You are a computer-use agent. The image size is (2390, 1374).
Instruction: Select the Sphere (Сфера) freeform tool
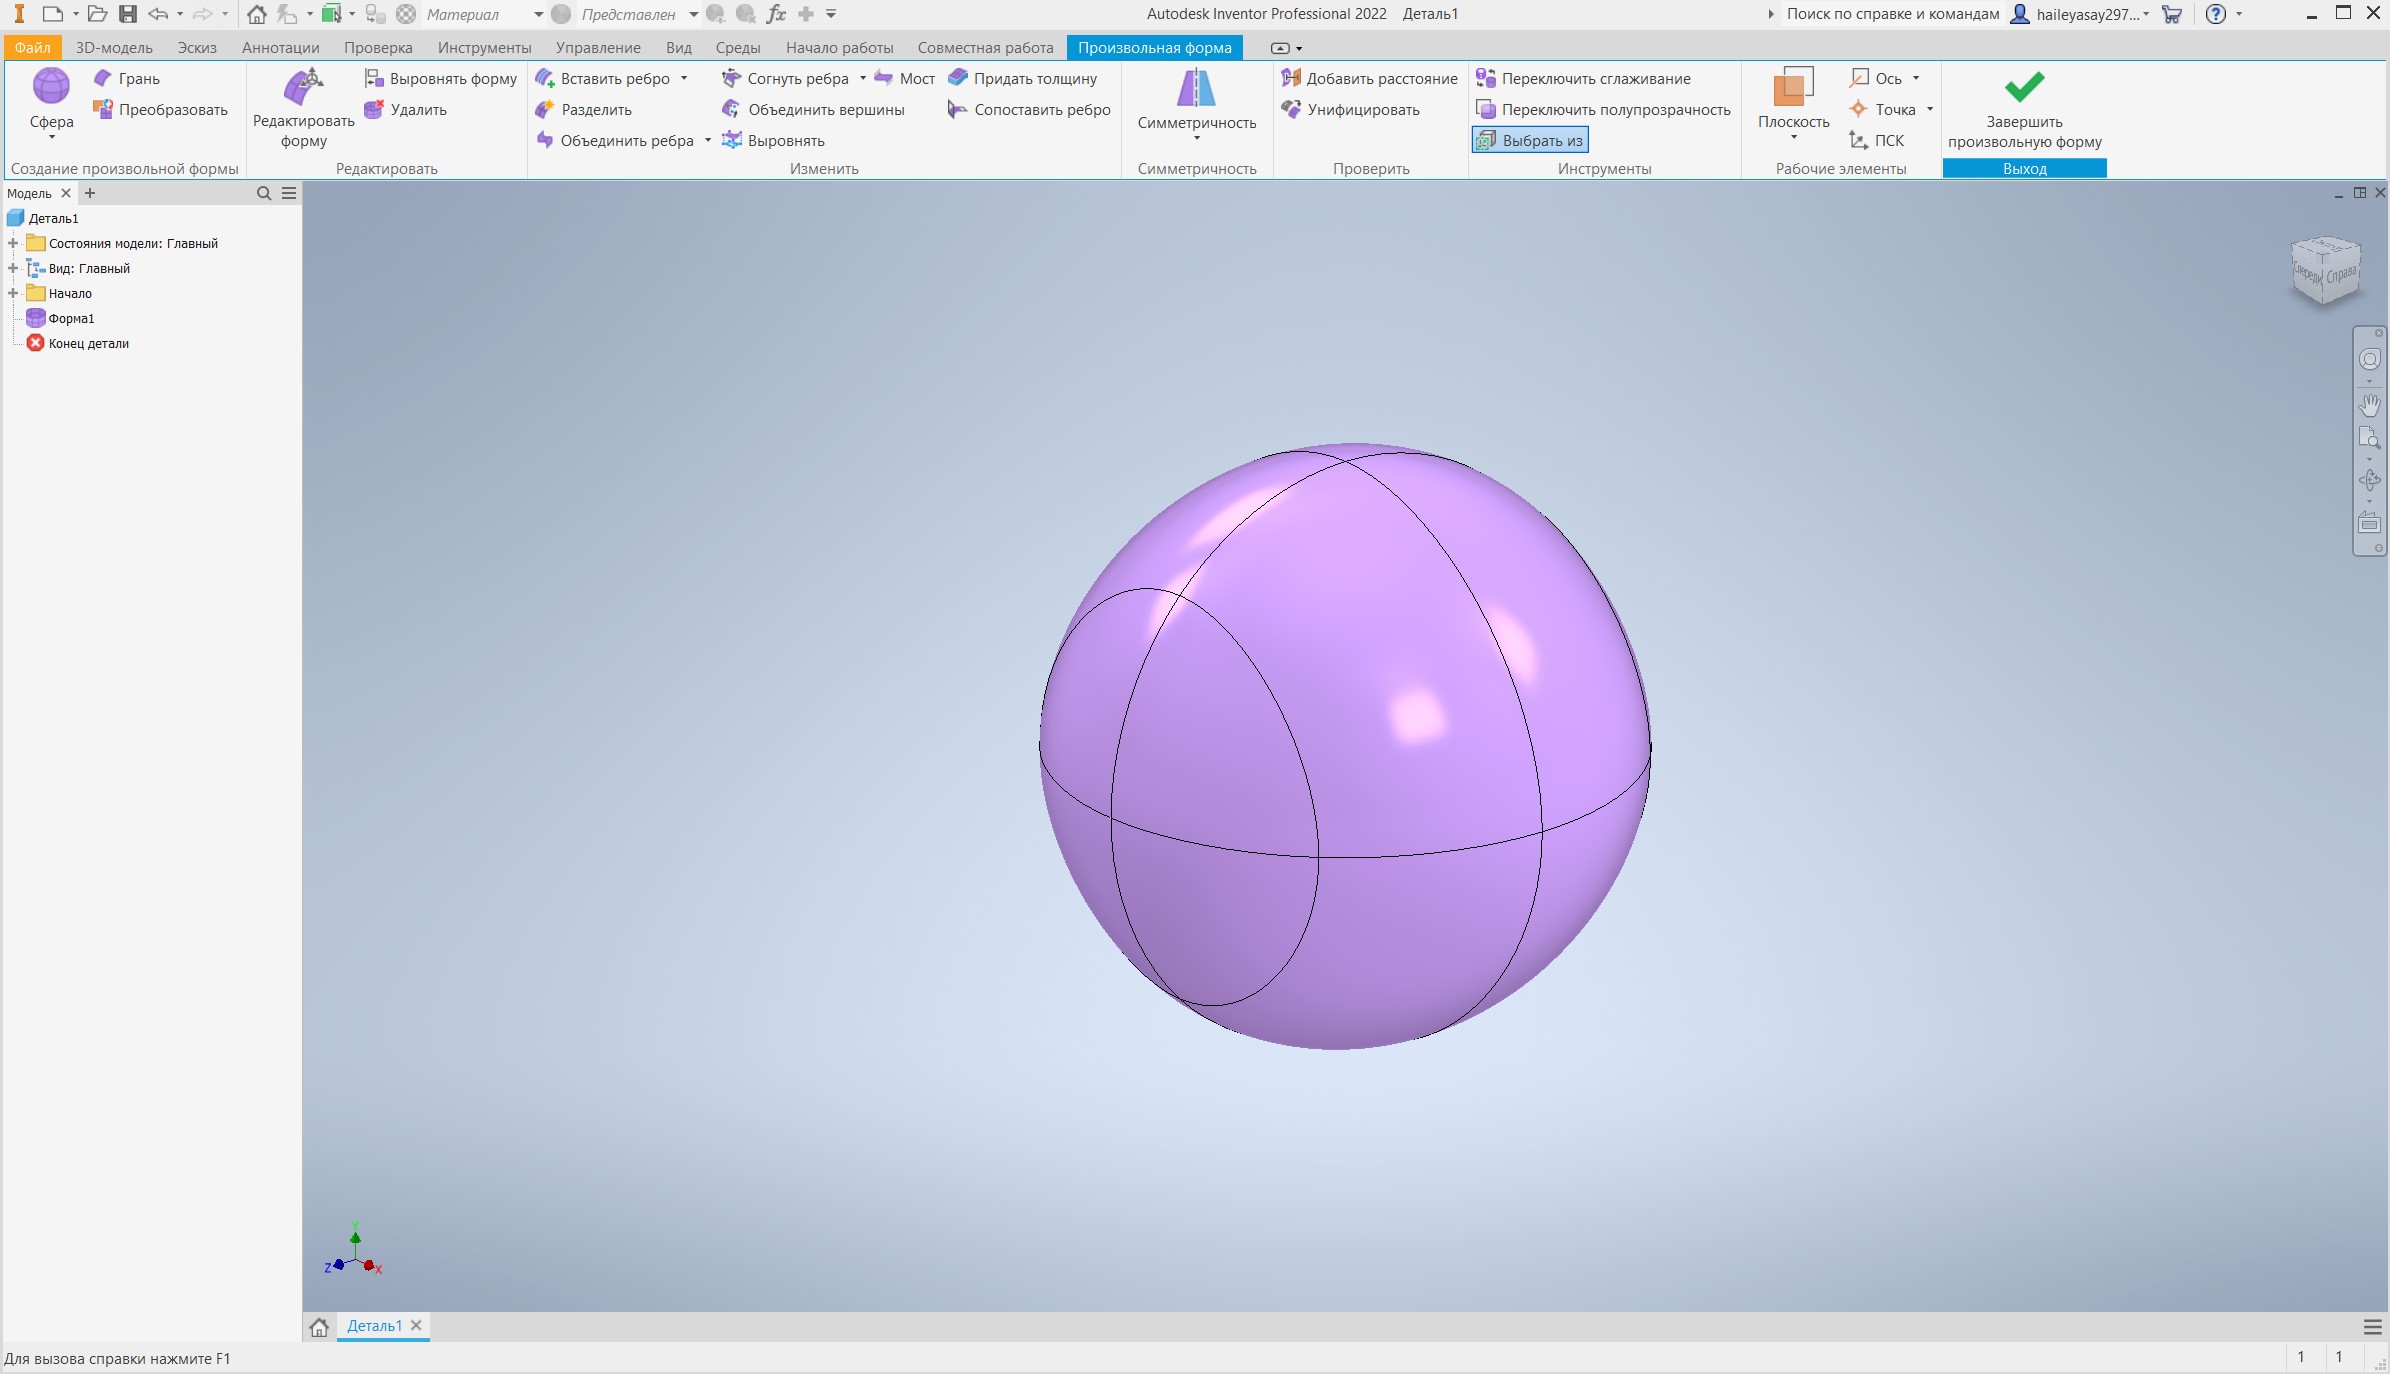(x=51, y=98)
